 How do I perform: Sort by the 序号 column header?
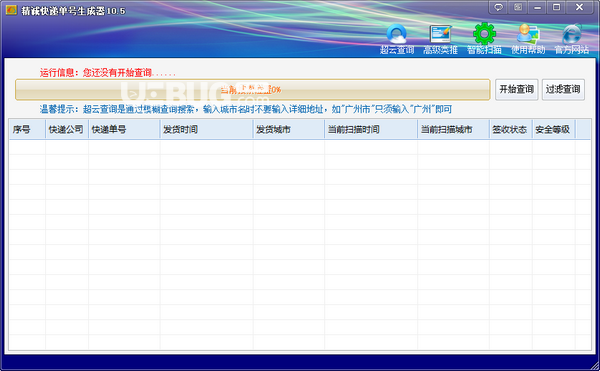coord(27,129)
